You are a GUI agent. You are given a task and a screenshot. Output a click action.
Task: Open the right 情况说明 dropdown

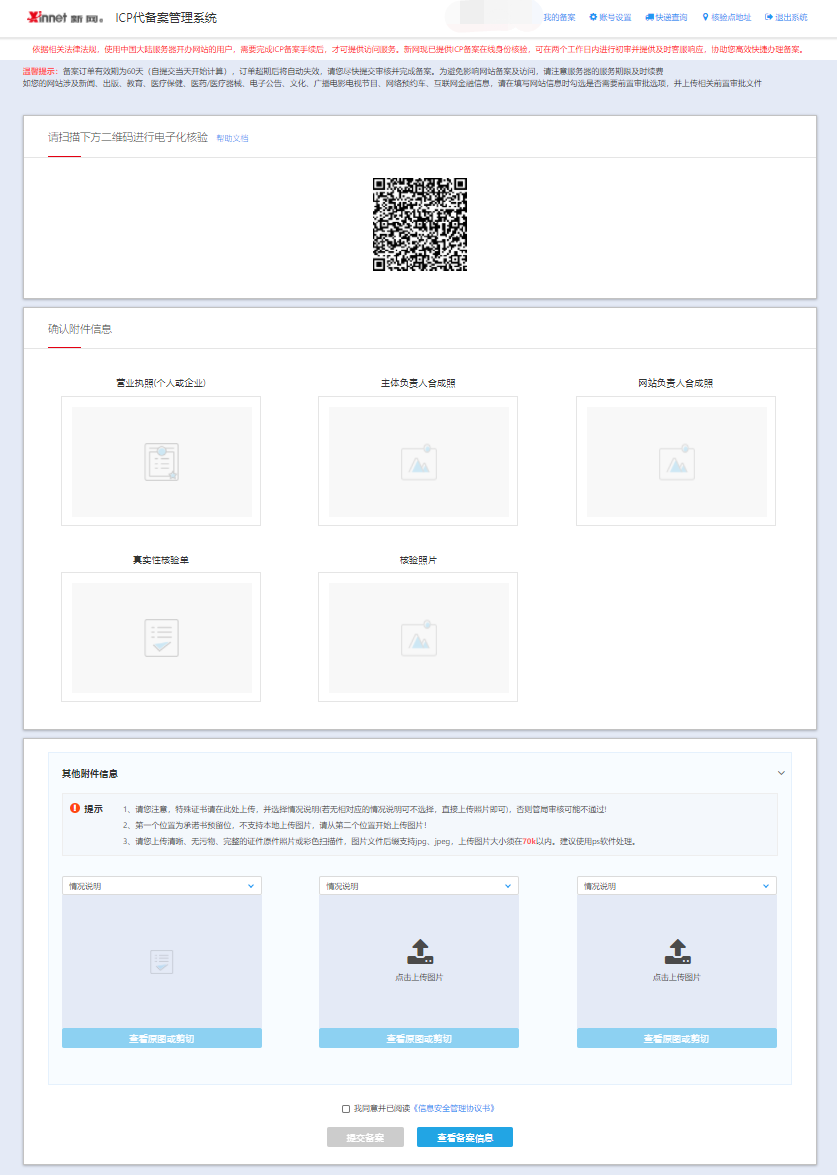point(676,886)
